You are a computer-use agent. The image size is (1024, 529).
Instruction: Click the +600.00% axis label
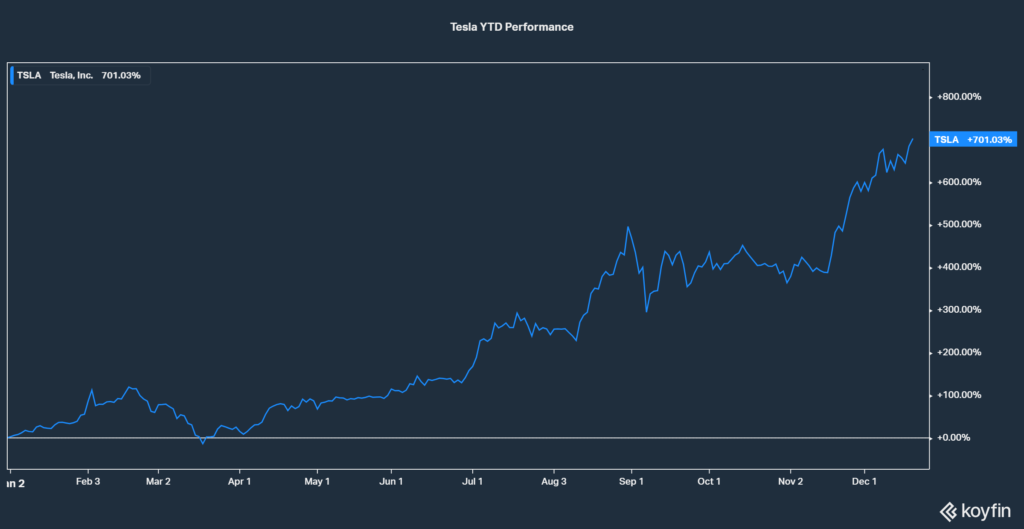pos(959,182)
